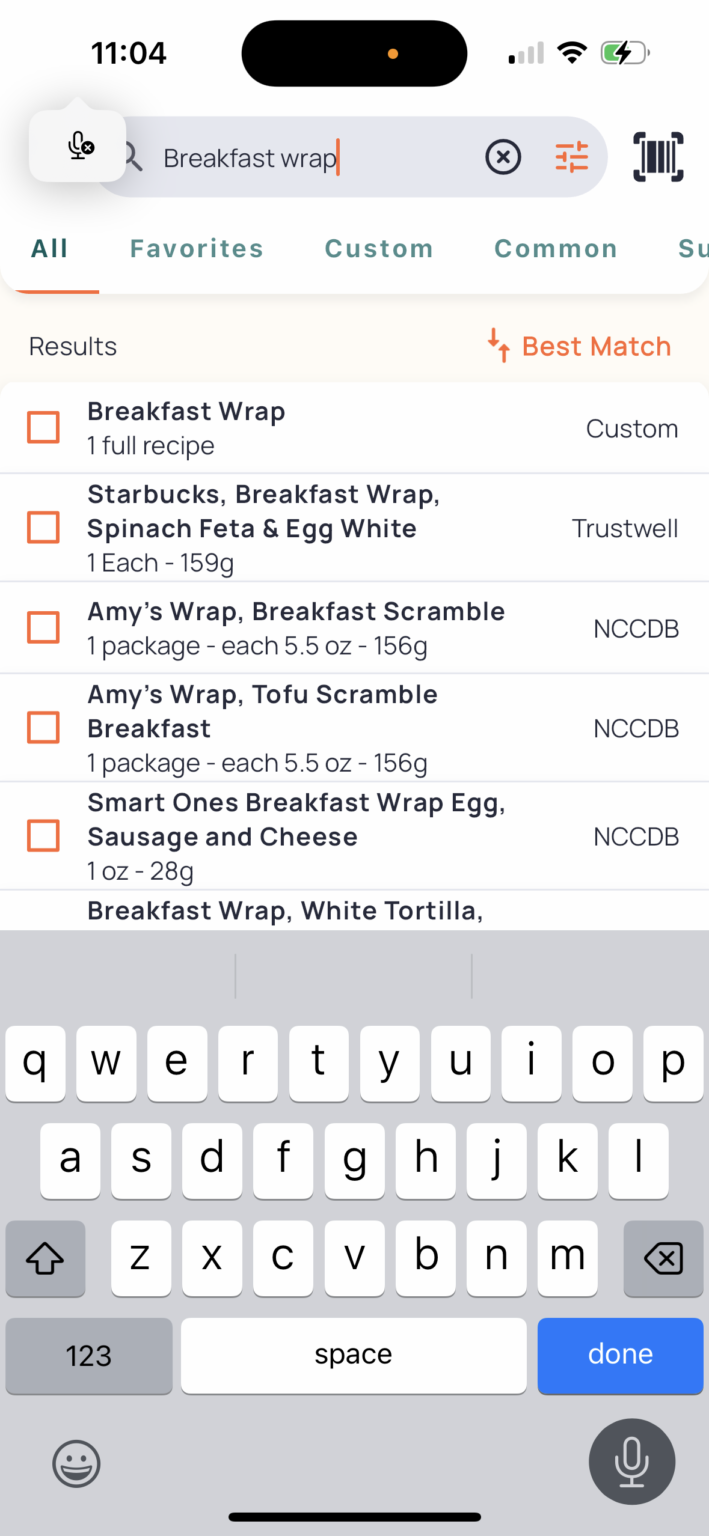Clear the search text field
Viewport: 709px width, 1536px height.
503,157
